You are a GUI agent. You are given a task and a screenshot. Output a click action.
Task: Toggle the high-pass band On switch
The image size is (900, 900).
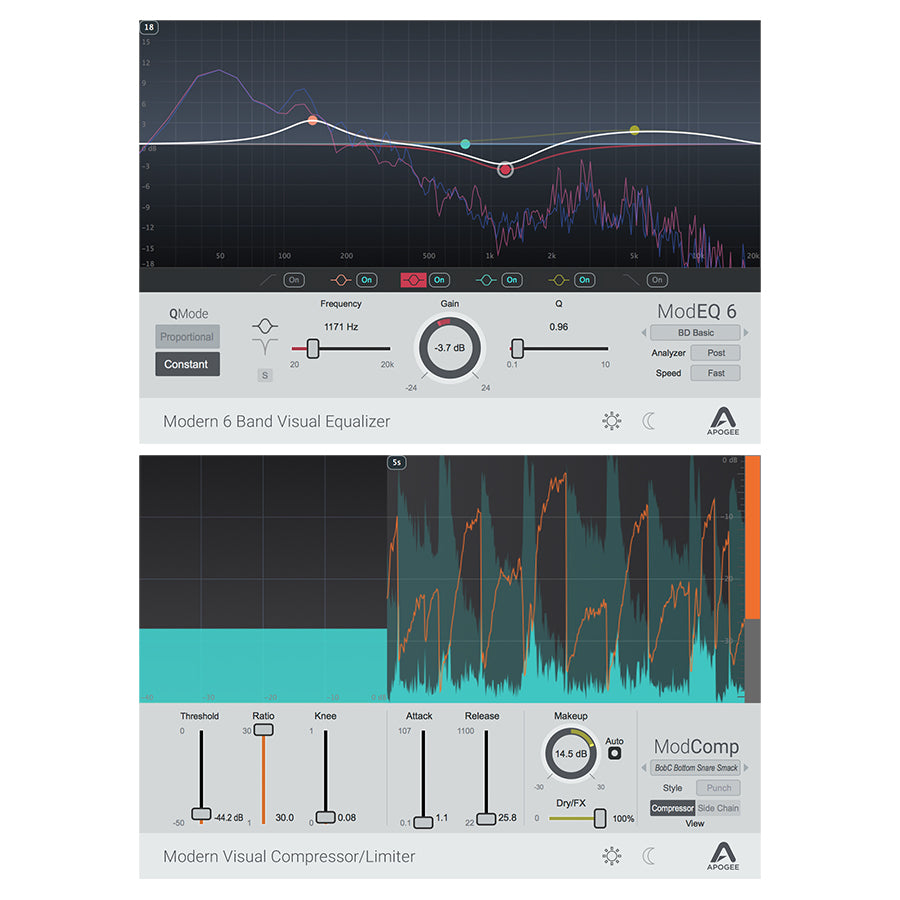(x=293, y=280)
